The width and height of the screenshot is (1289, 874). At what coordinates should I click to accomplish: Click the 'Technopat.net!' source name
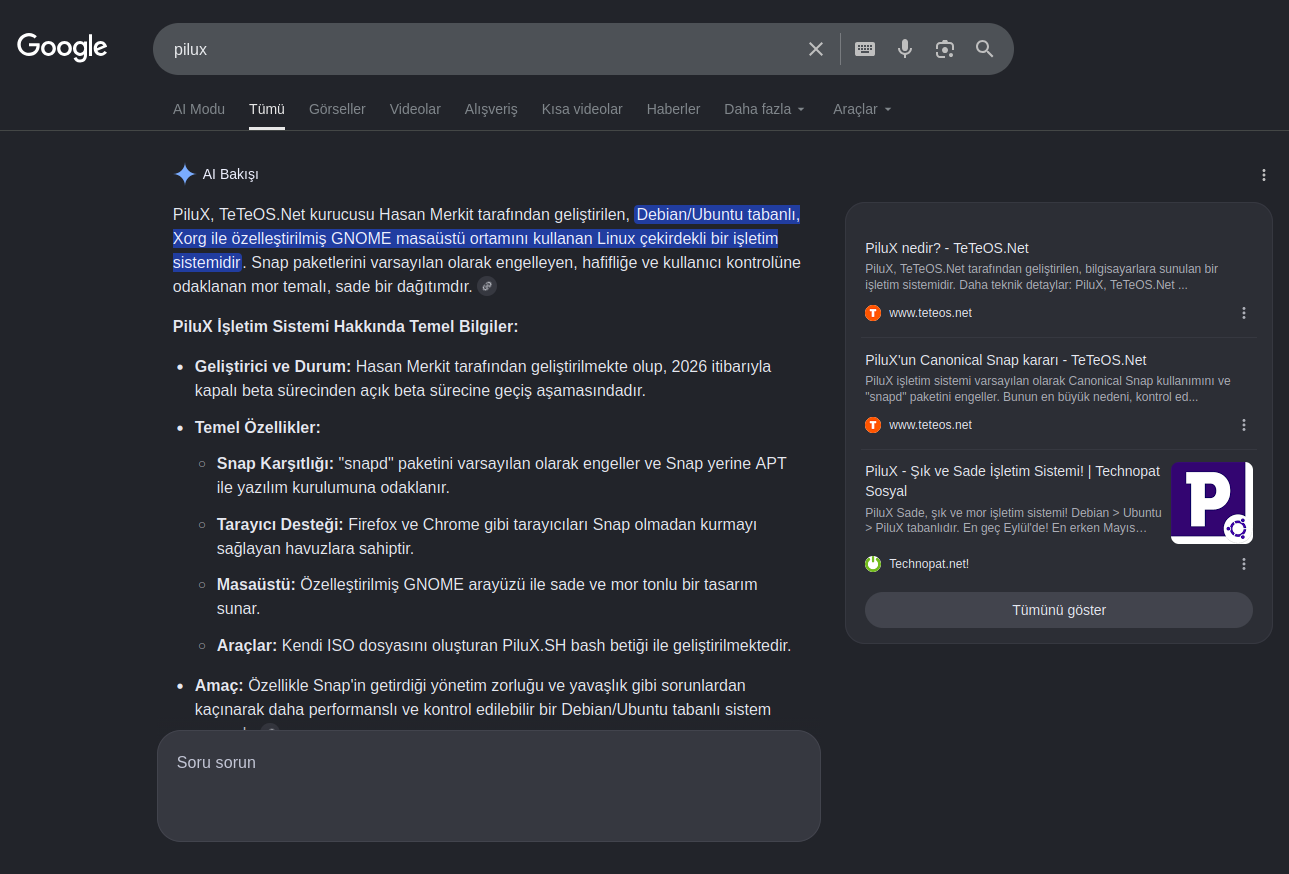point(929,564)
